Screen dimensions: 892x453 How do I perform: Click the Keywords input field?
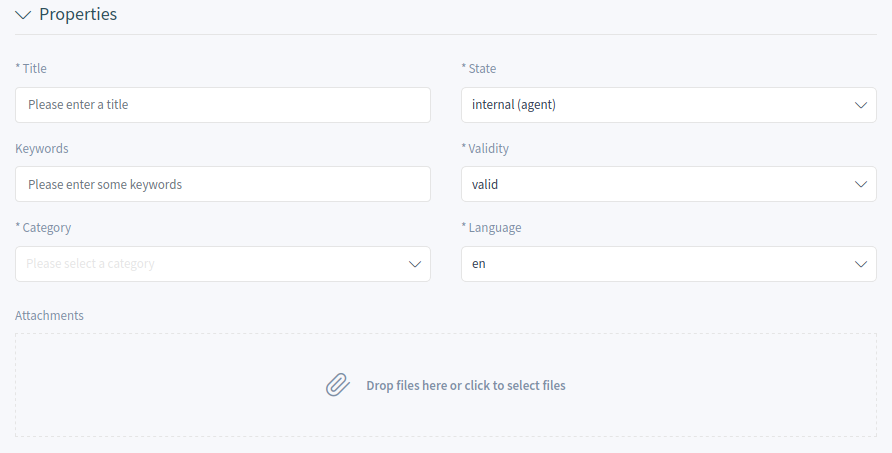pyautogui.click(x=223, y=184)
